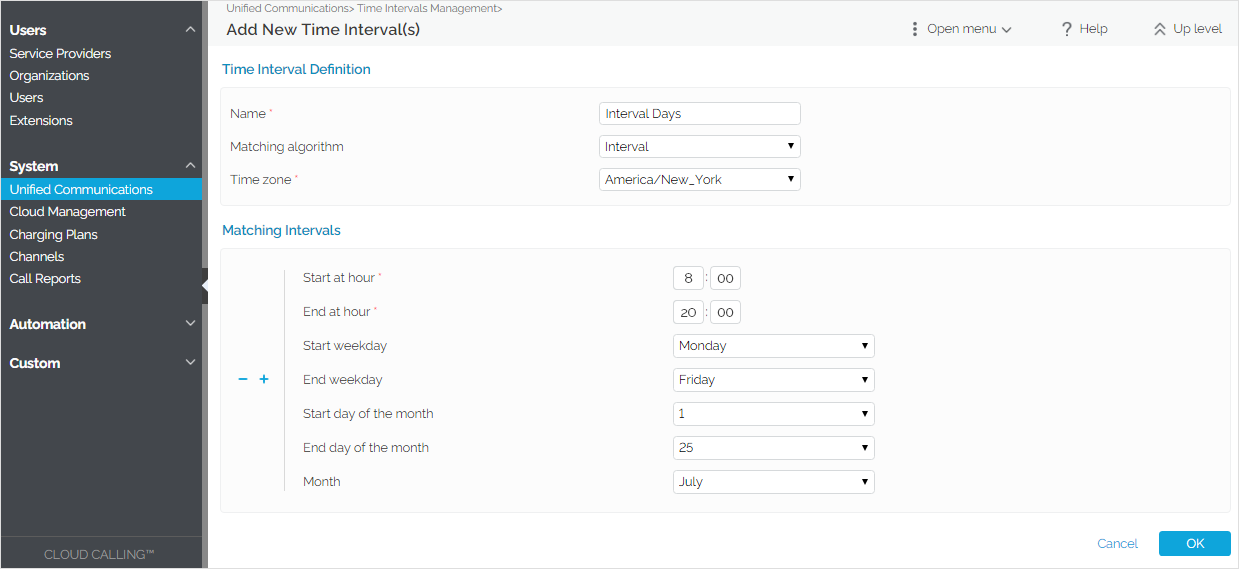
Task: Select Unified Communications in sidebar
Action: coord(101,189)
